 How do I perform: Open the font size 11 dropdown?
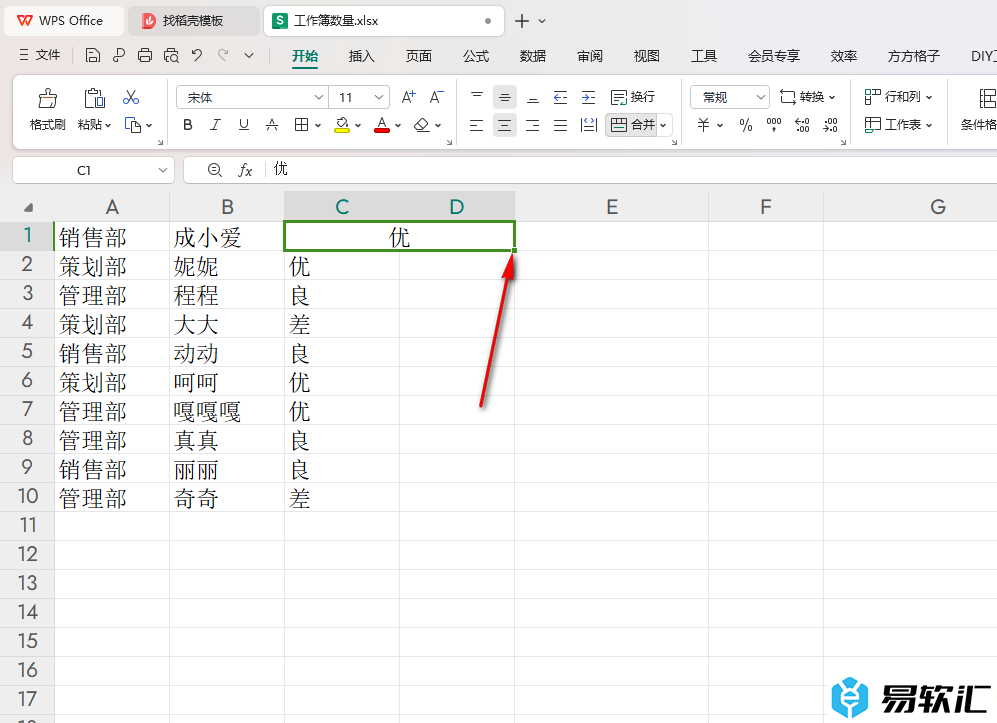379,97
